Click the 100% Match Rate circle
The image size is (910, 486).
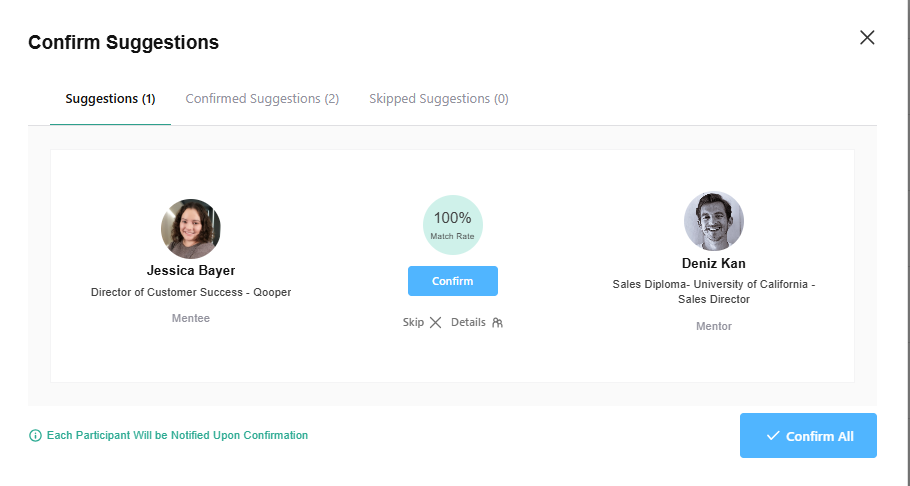[452, 224]
